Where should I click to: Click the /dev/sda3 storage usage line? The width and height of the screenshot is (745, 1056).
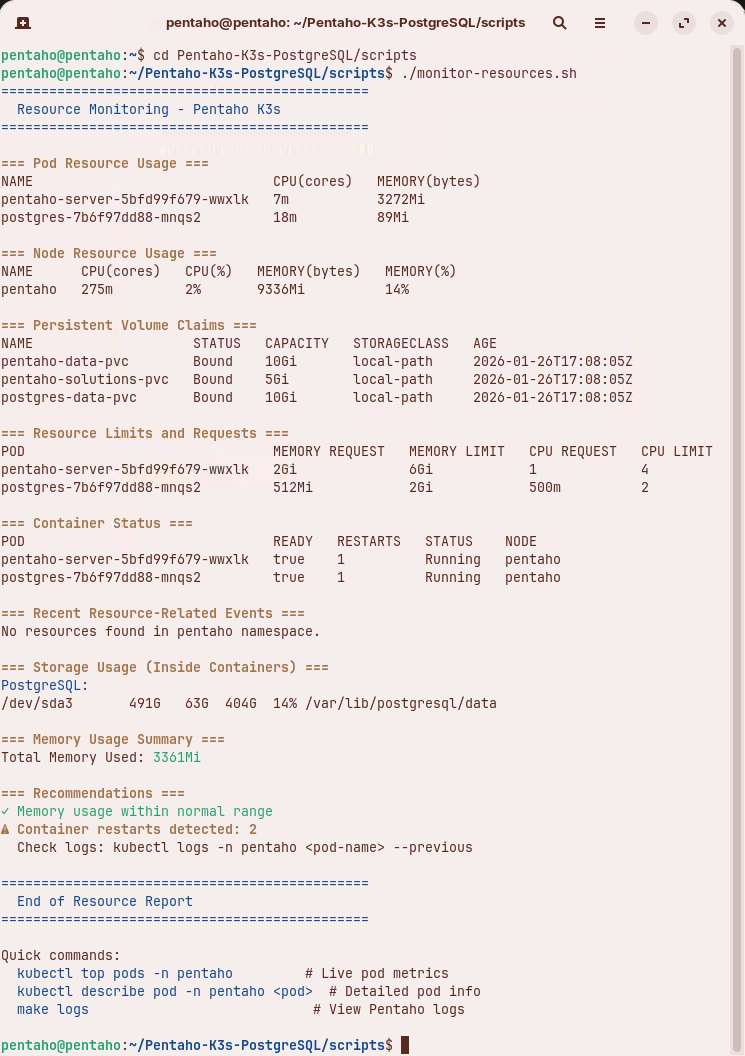pos(248,703)
